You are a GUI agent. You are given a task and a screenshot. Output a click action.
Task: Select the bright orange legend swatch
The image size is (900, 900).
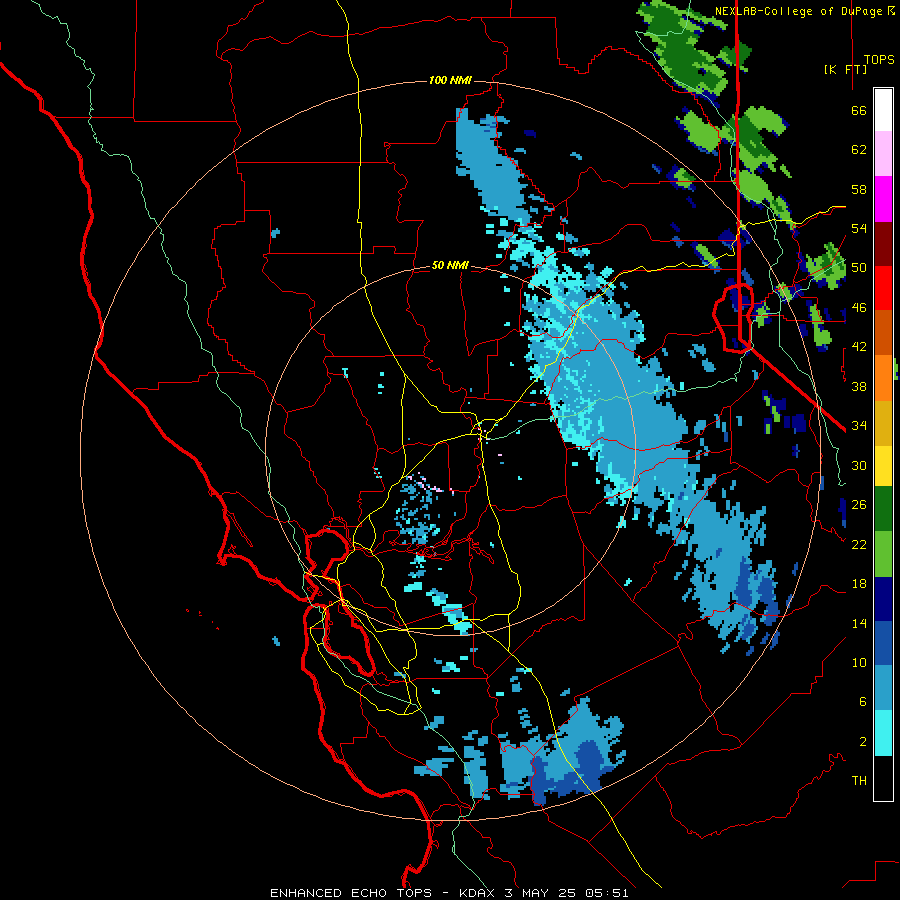point(883,378)
